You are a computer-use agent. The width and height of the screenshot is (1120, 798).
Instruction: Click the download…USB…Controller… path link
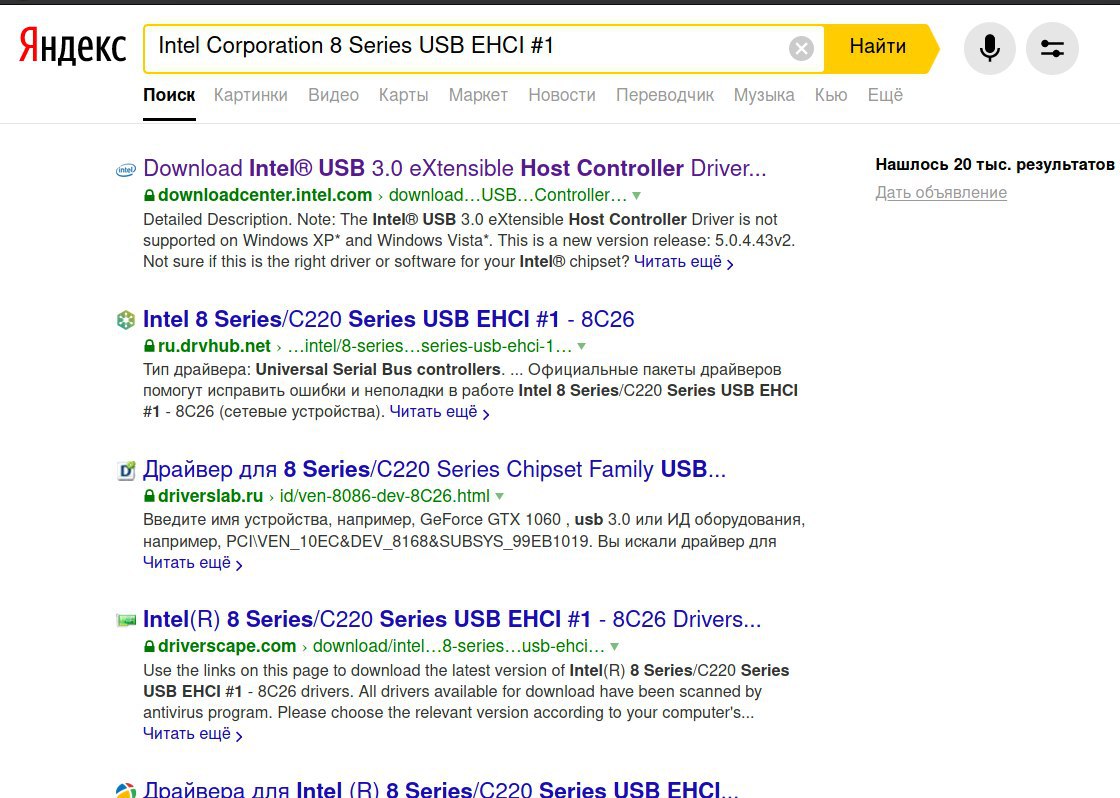508,195
